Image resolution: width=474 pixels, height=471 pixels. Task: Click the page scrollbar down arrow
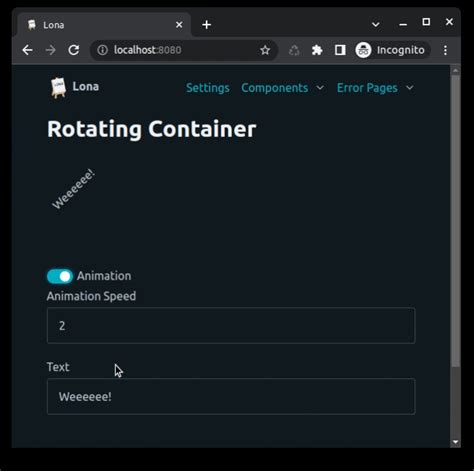coord(455,442)
